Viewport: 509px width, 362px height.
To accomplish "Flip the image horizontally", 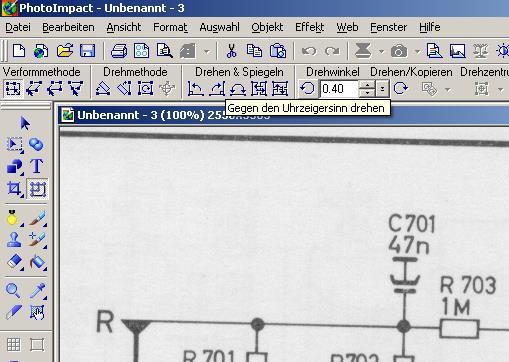I will pos(259,89).
